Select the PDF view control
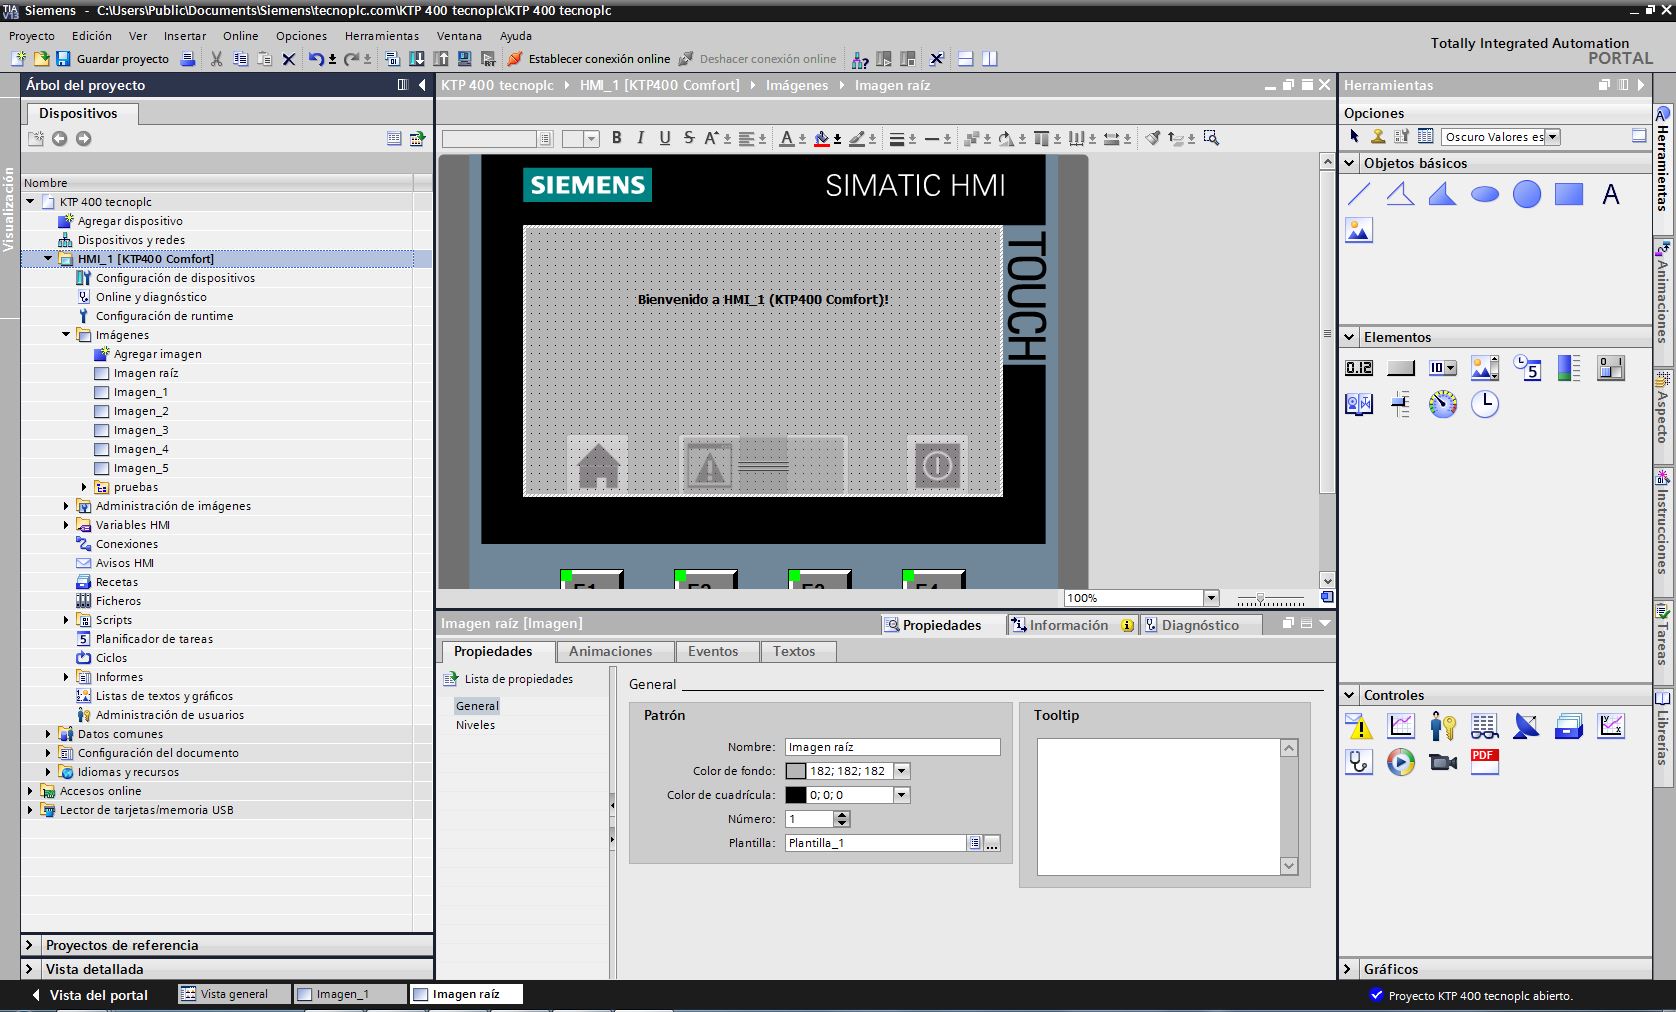 coord(1485,762)
